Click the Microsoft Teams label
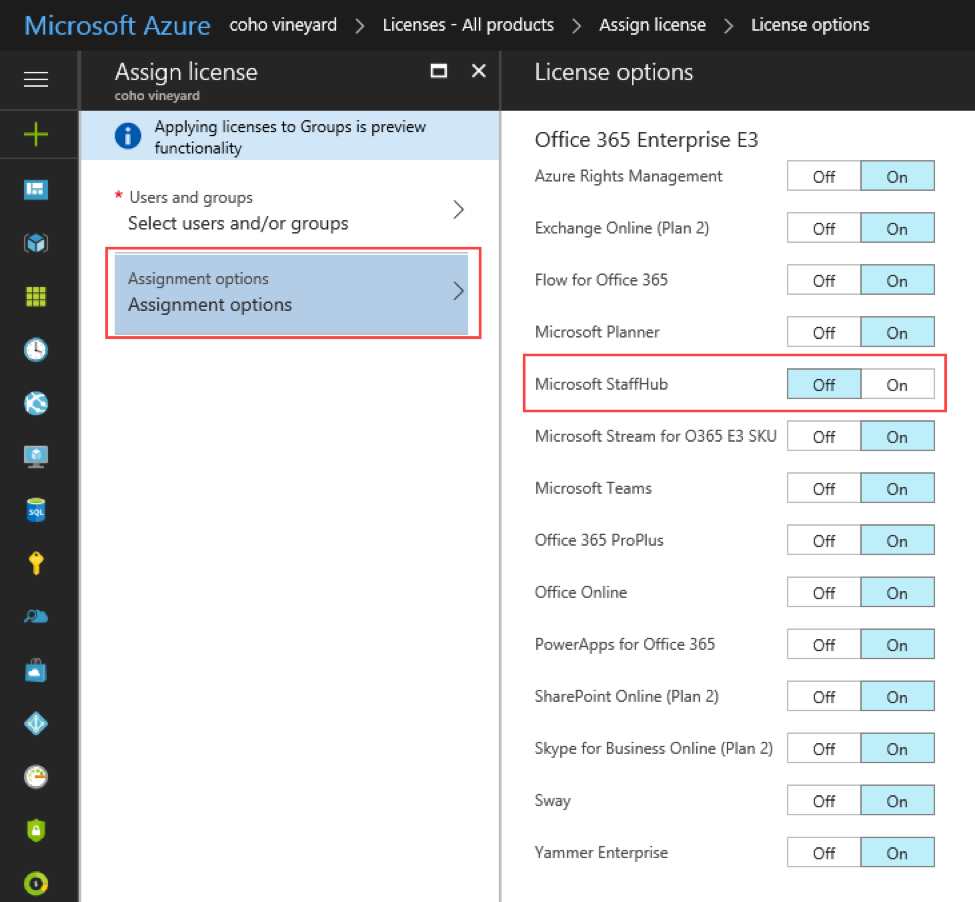Screen dimensions: 975x902 click(593, 489)
